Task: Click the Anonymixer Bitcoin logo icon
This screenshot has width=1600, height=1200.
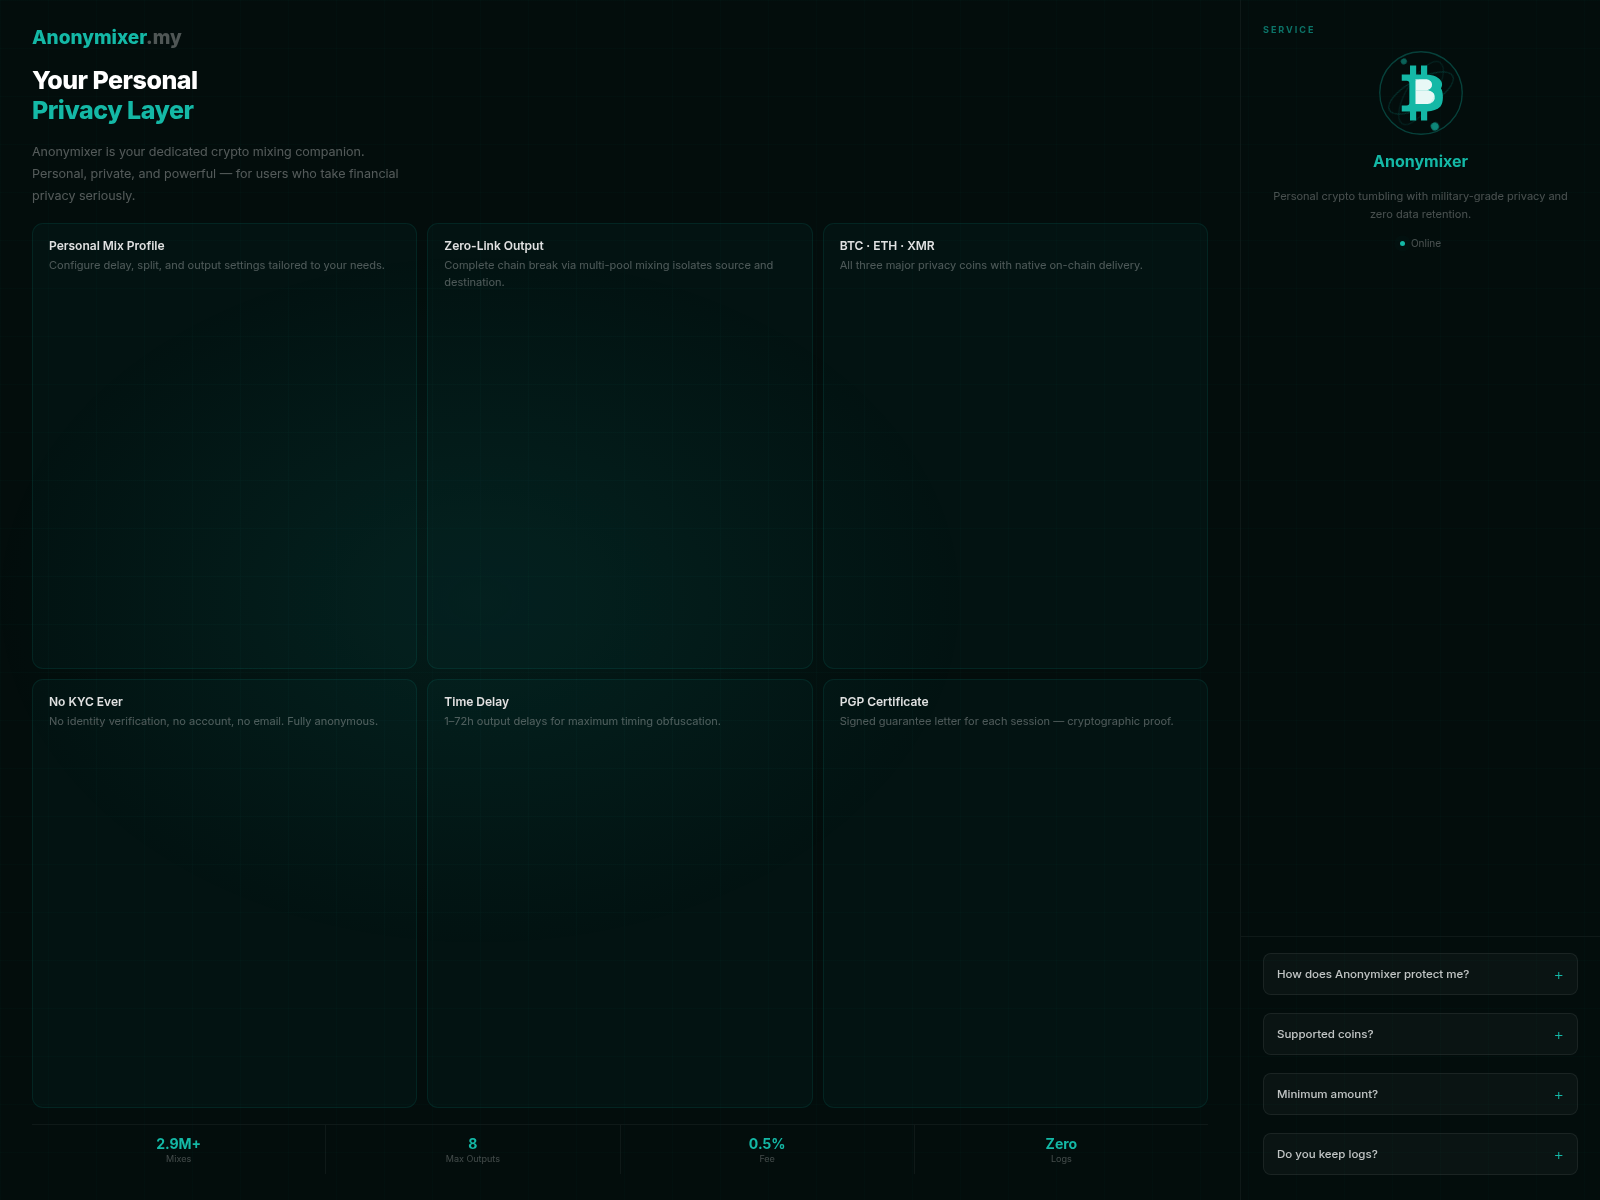Action: point(1420,93)
